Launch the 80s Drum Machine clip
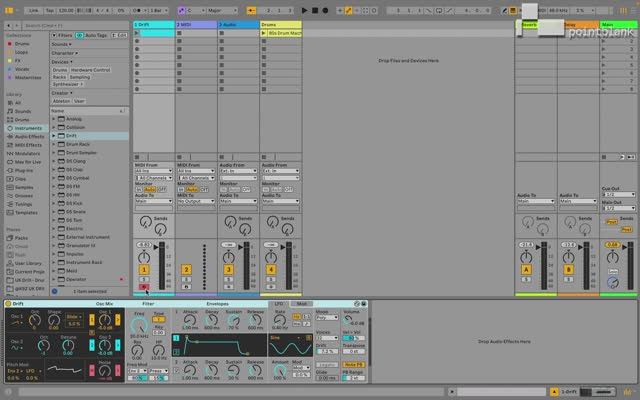 [x=264, y=33]
